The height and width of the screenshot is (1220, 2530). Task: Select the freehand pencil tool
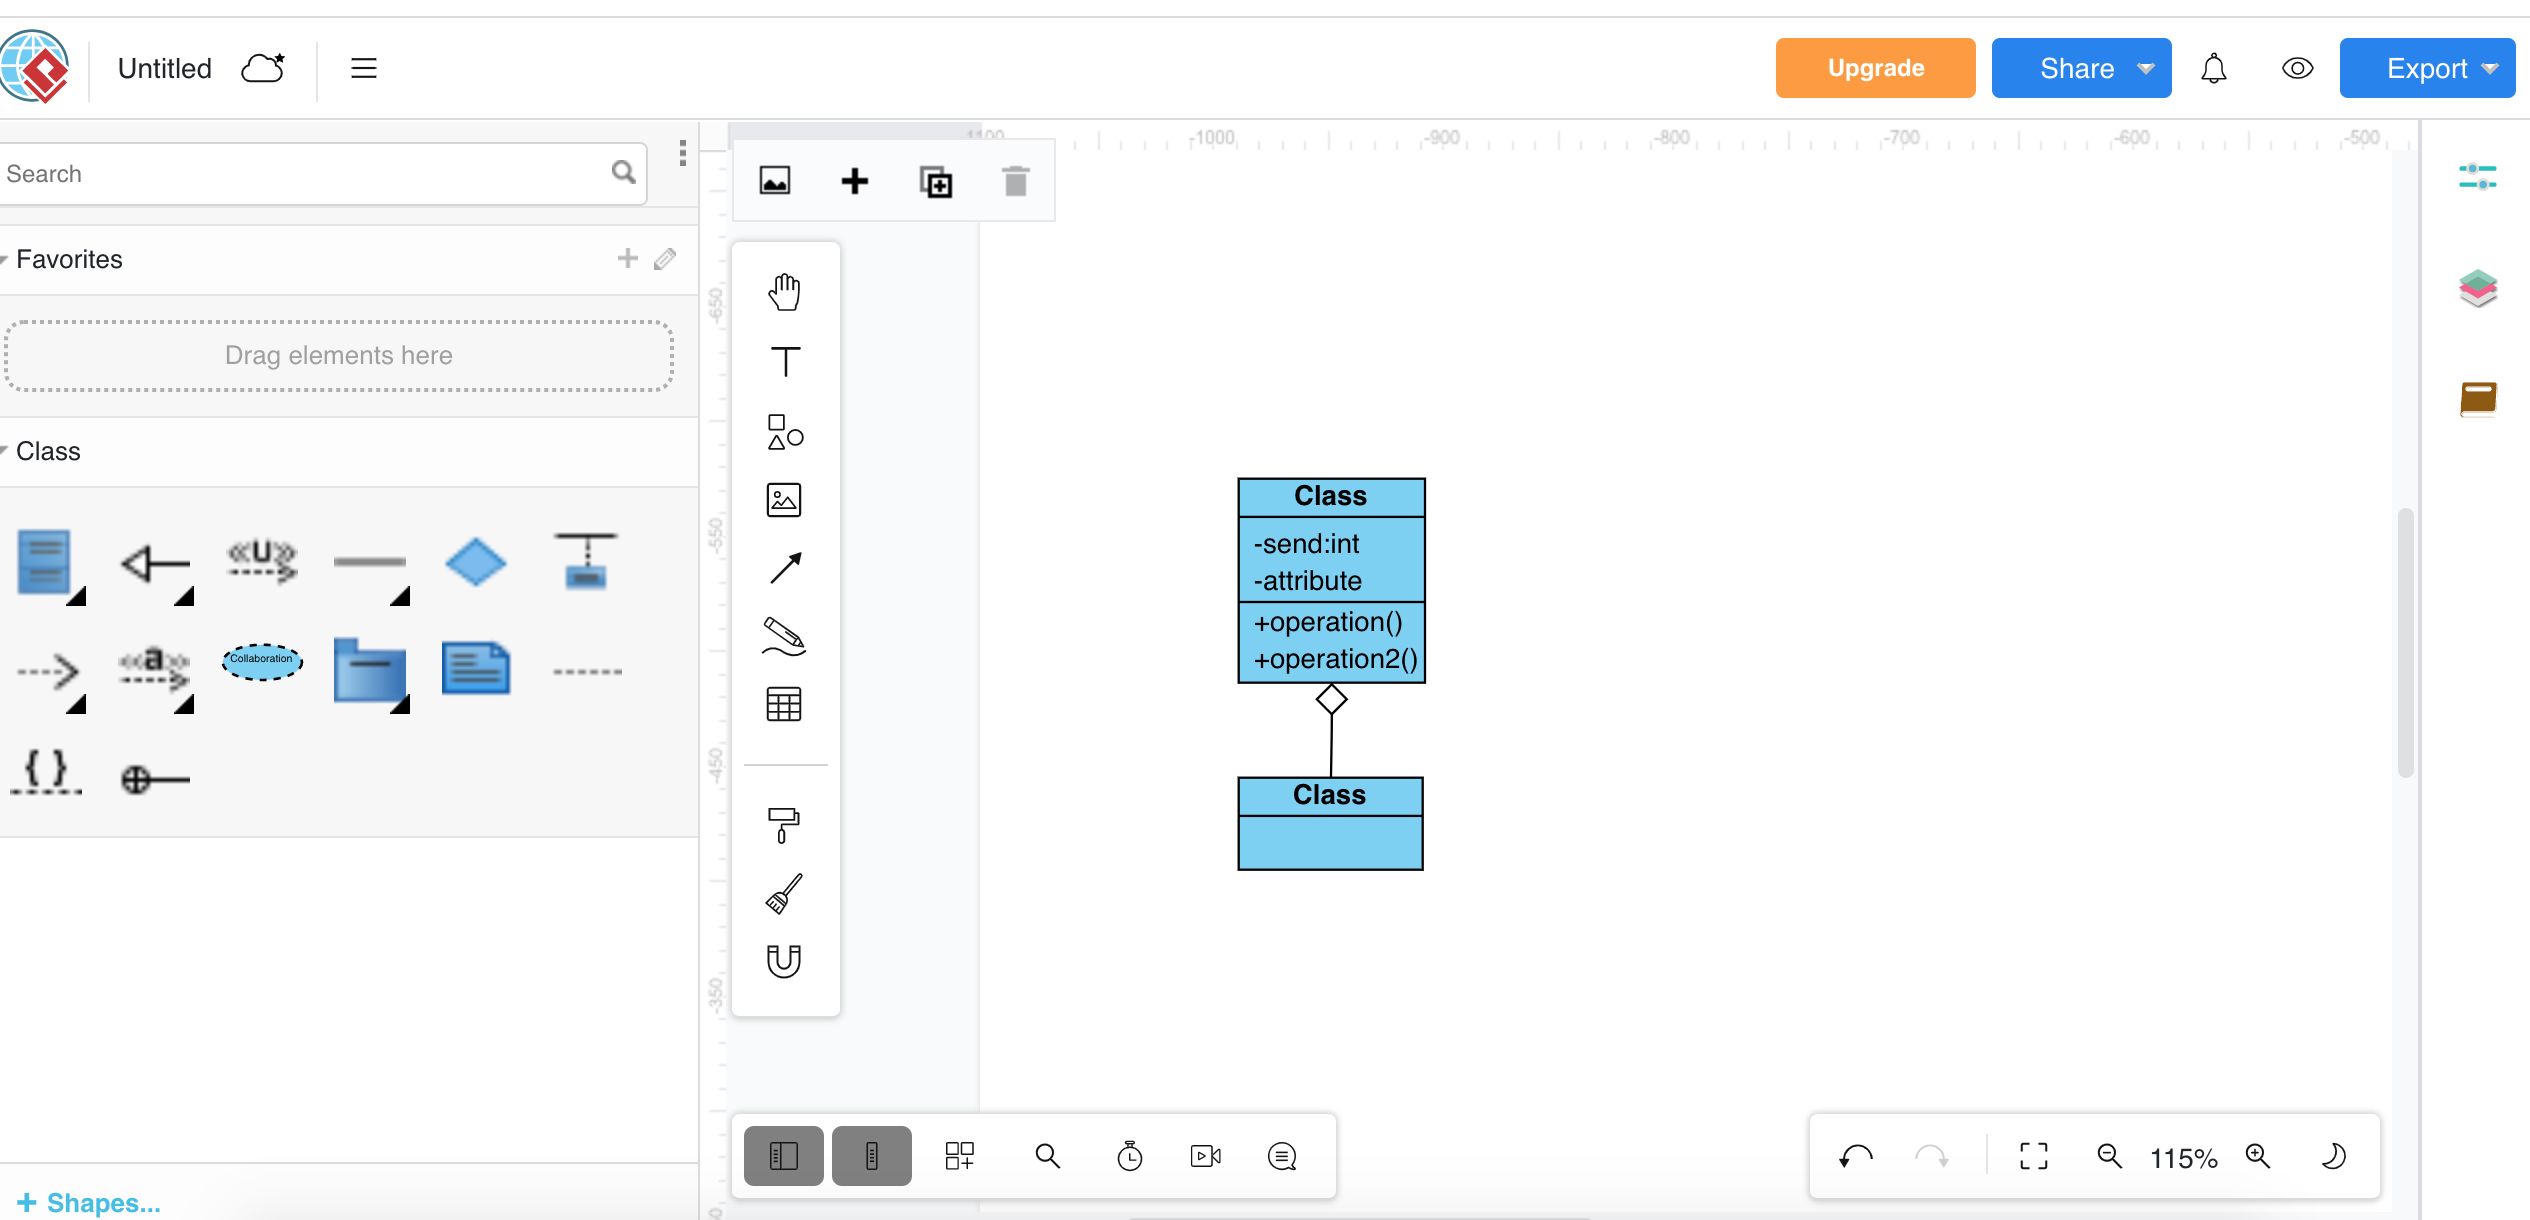pyautogui.click(x=785, y=636)
